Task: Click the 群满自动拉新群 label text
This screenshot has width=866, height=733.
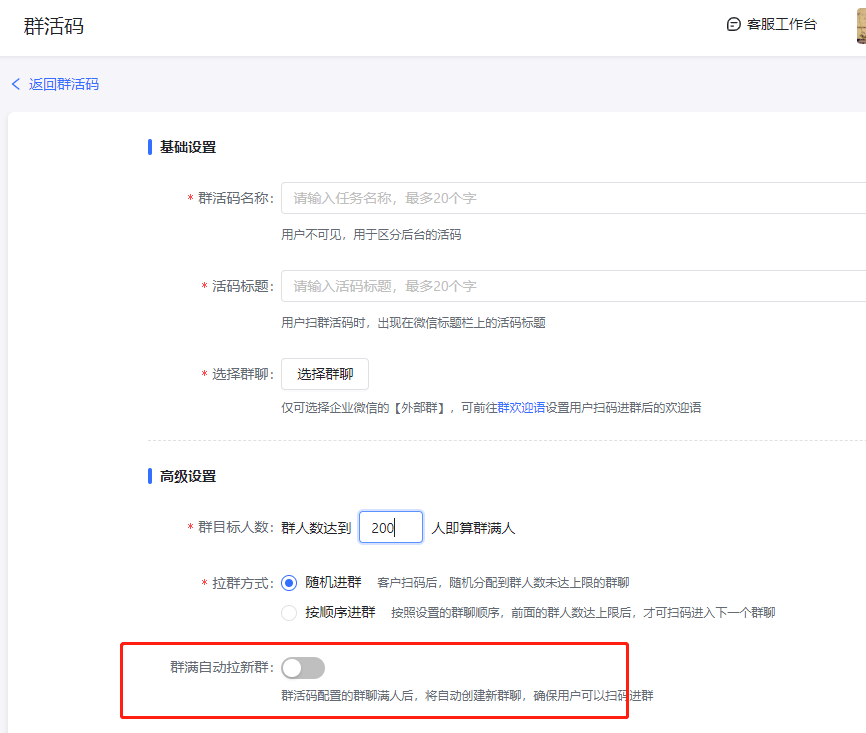Action: (x=221, y=667)
